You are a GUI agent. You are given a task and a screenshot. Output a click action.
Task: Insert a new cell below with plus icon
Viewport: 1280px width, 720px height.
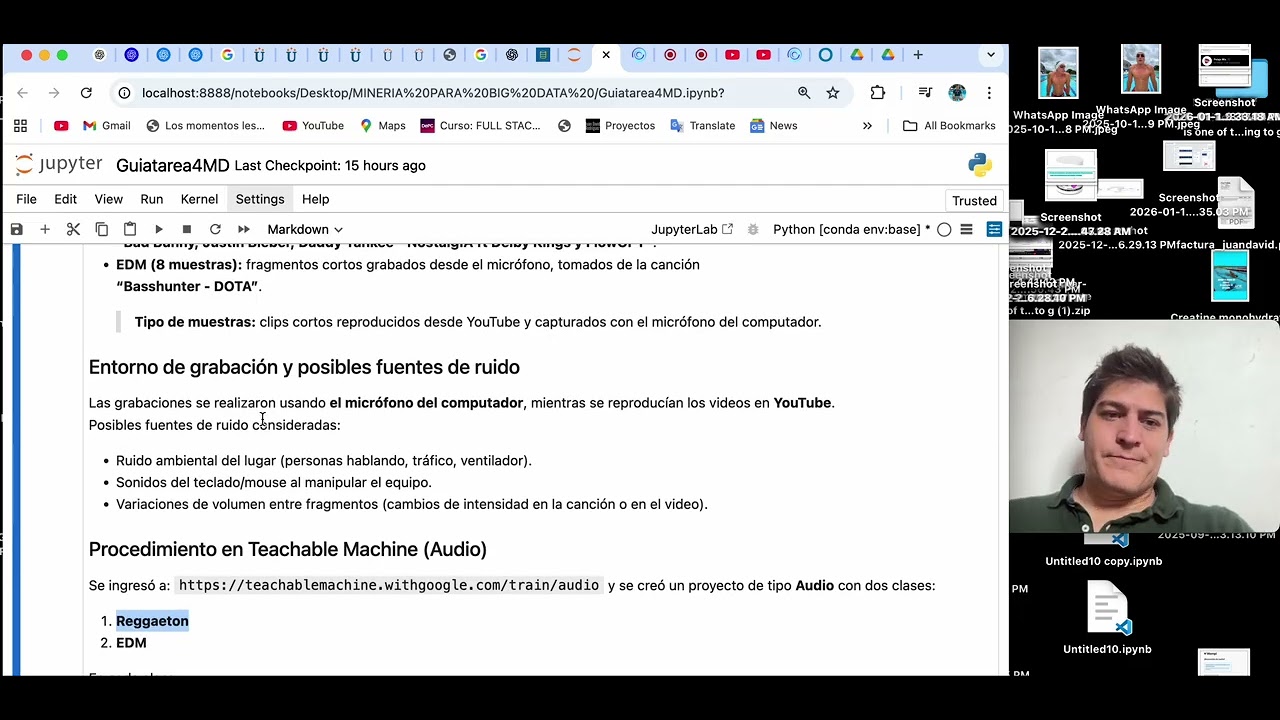[44, 229]
